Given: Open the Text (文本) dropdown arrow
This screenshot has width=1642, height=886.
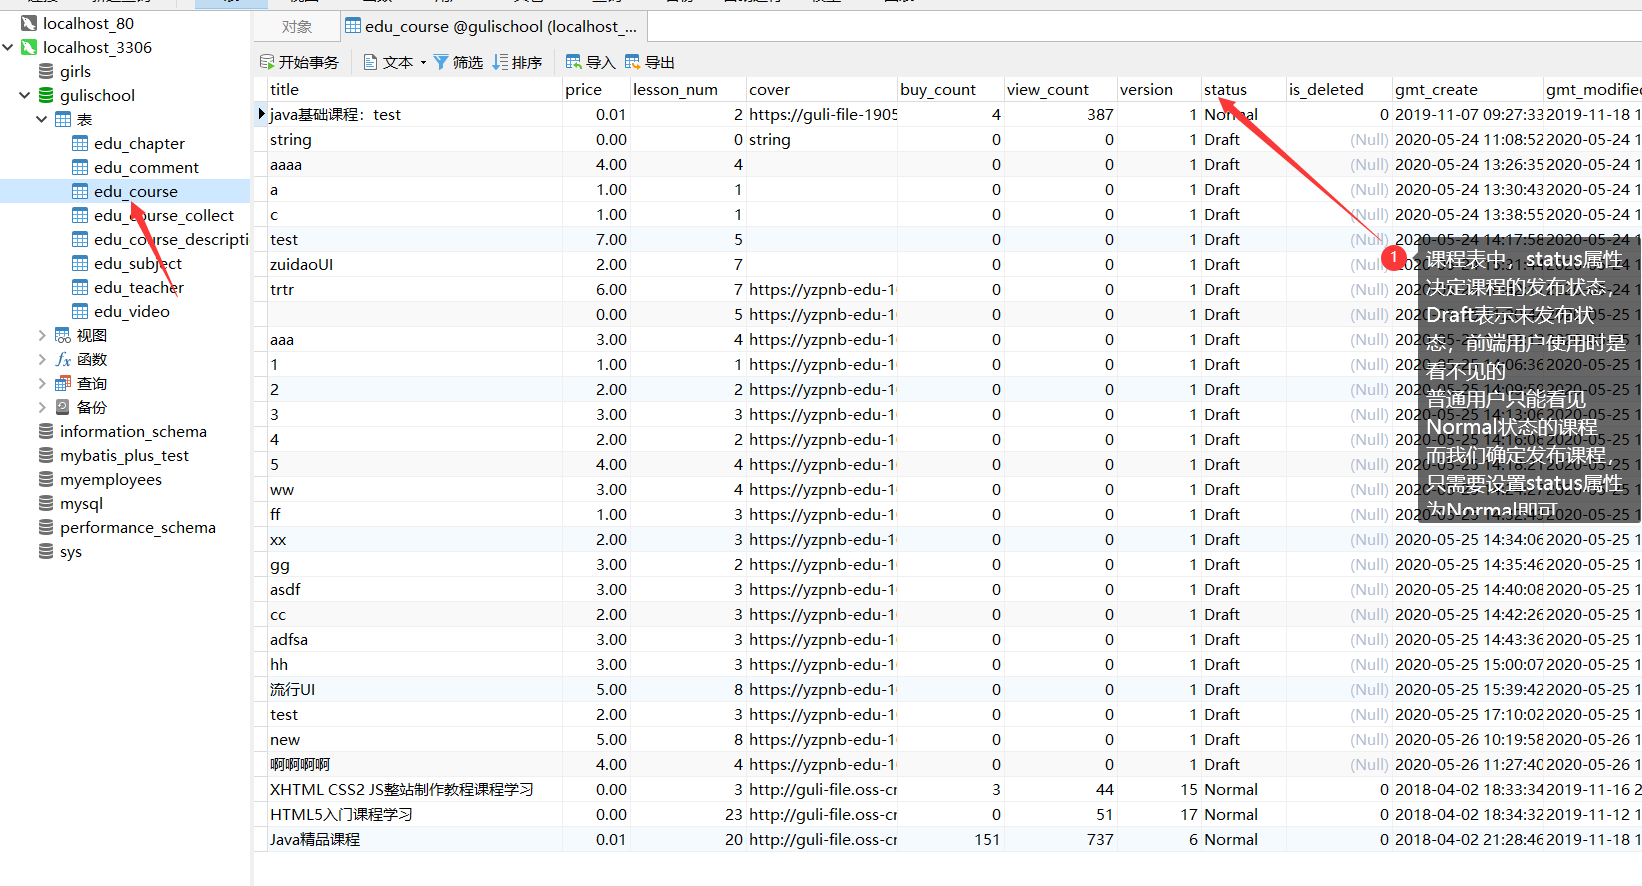Looking at the screenshot, I should (423, 62).
